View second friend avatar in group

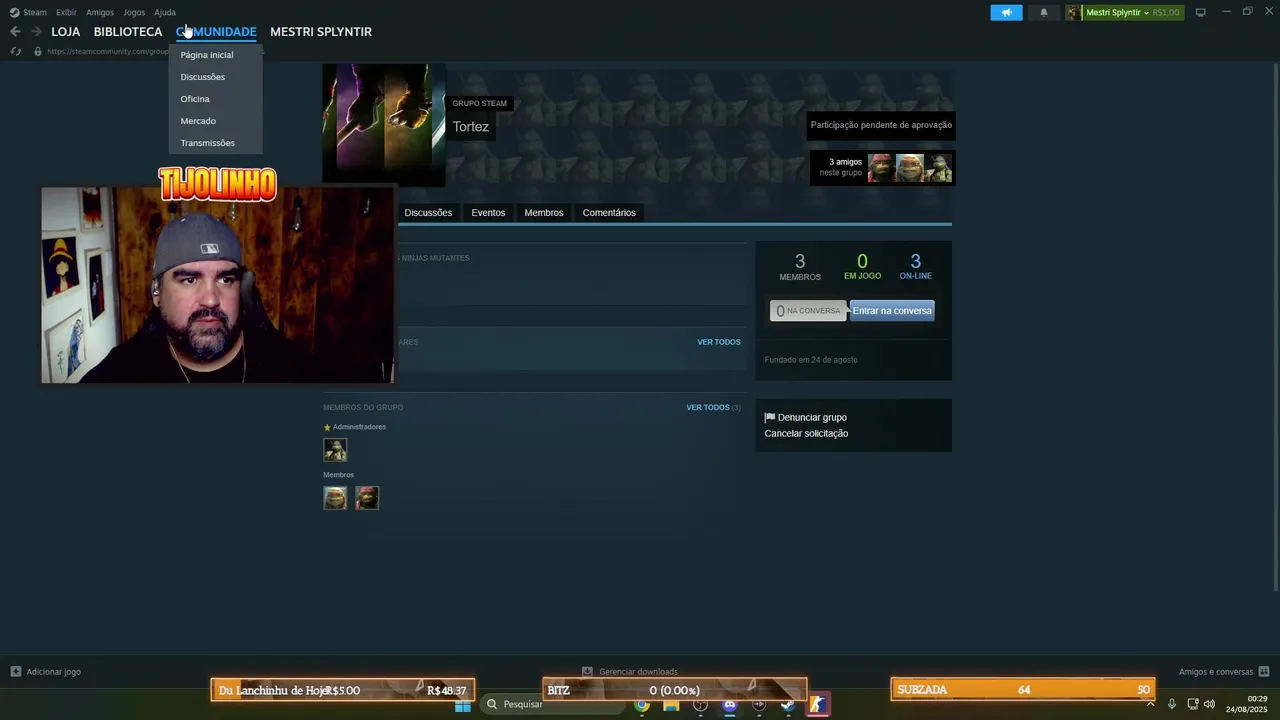point(909,168)
